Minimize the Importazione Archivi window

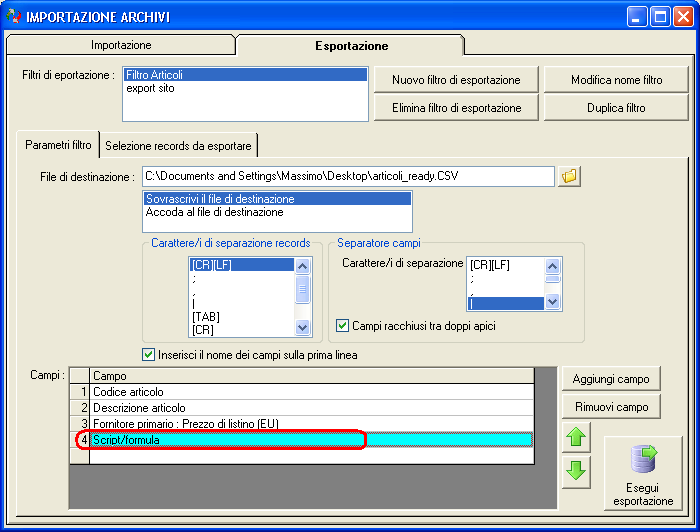(636, 17)
